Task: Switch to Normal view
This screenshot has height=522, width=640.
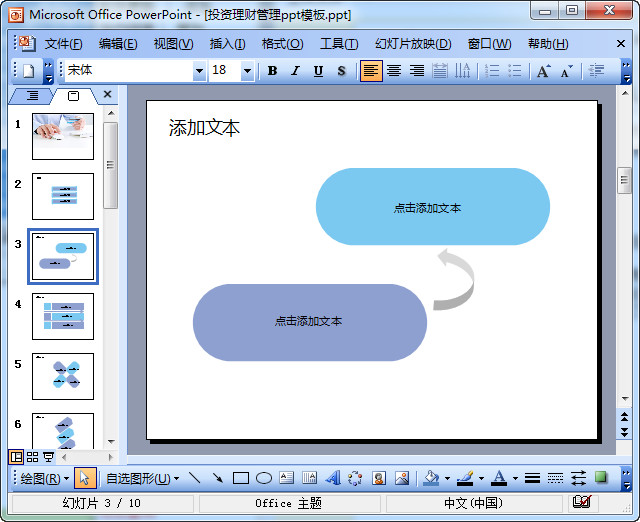Action: click(16, 457)
